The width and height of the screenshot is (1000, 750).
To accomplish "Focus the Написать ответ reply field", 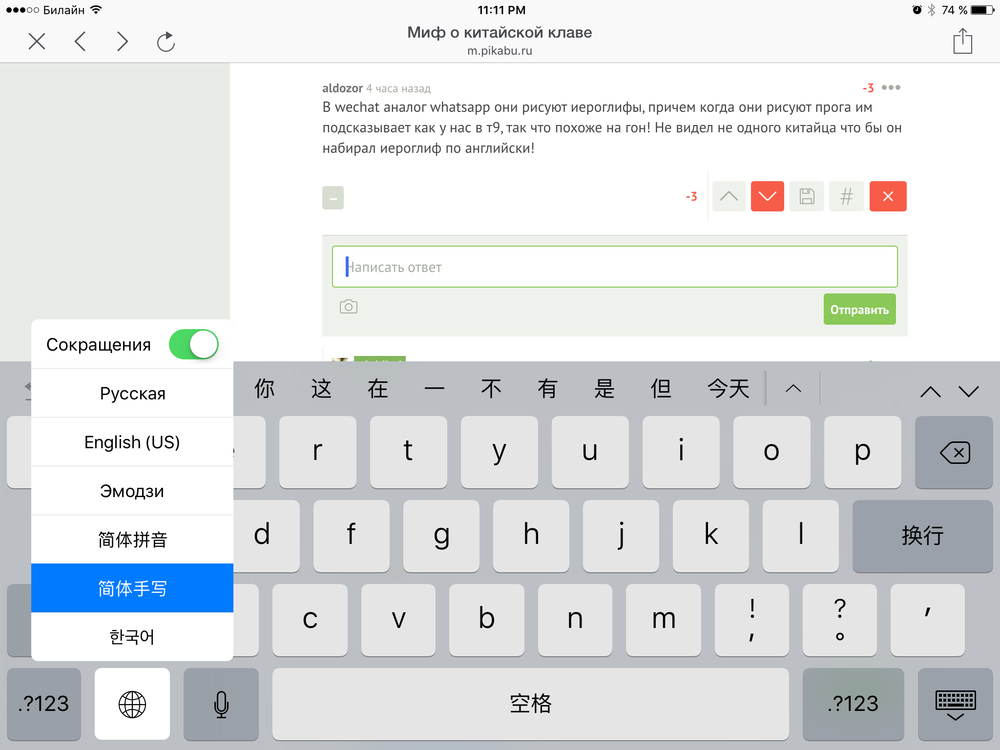I will 614,267.
